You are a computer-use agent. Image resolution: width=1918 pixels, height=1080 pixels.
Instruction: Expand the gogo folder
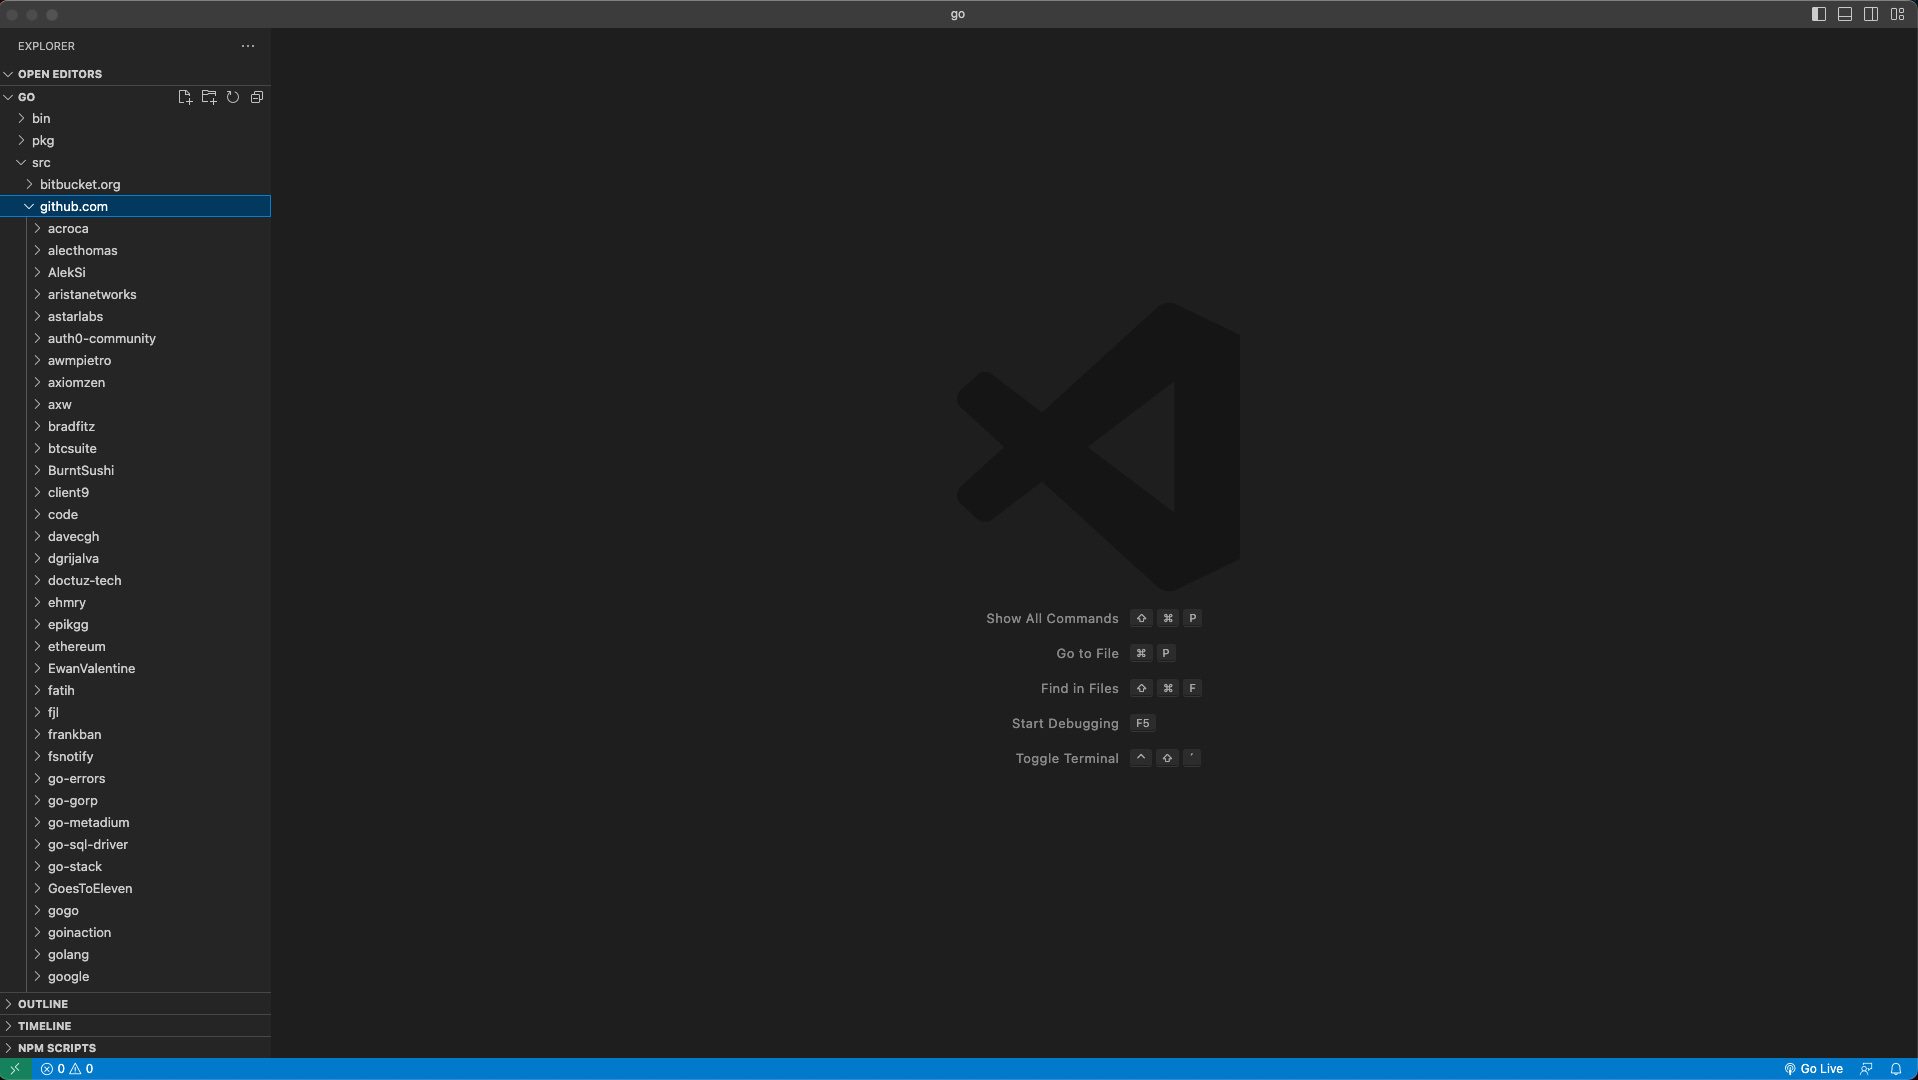tap(135, 910)
